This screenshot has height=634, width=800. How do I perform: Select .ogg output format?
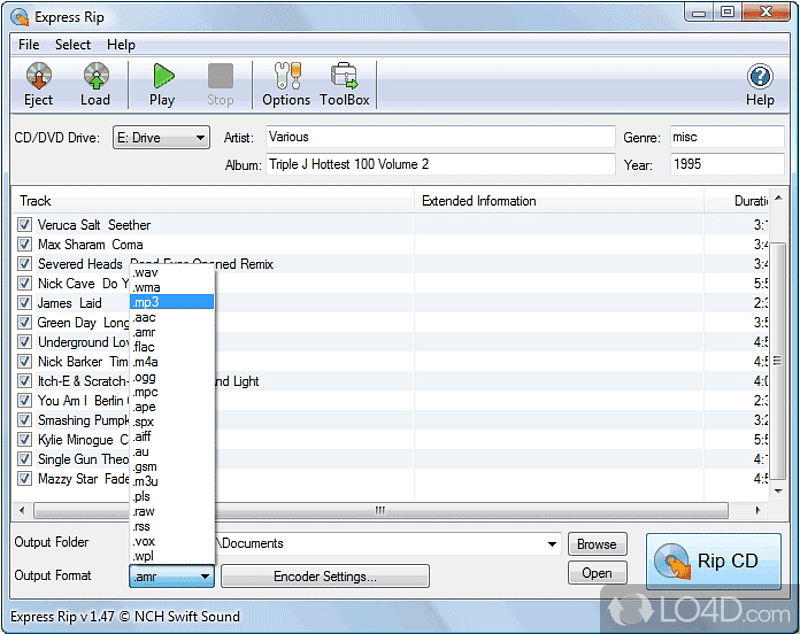click(x=172, y=377)
